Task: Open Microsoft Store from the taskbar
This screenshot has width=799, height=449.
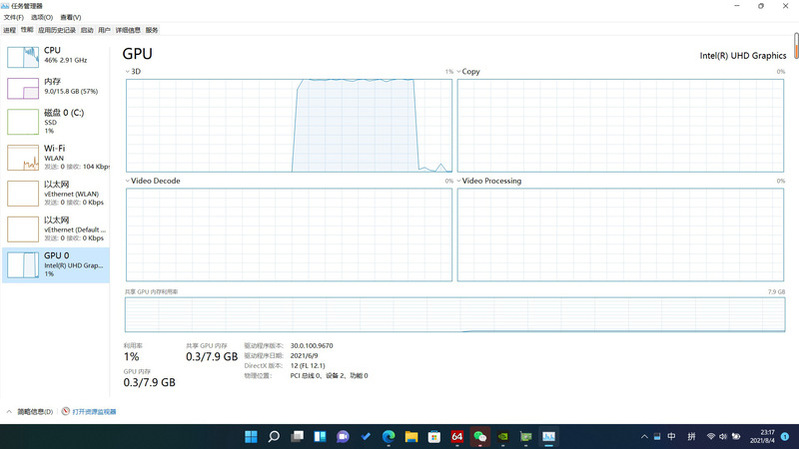Action: 434,437
